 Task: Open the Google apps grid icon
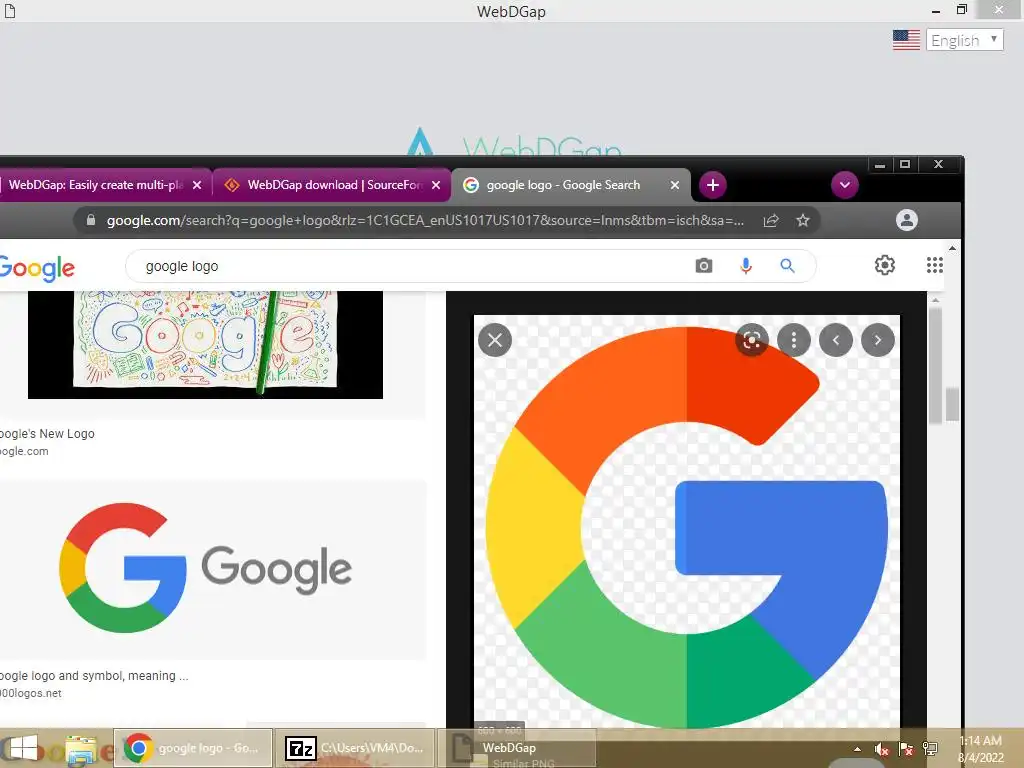[x=935, y=265]
